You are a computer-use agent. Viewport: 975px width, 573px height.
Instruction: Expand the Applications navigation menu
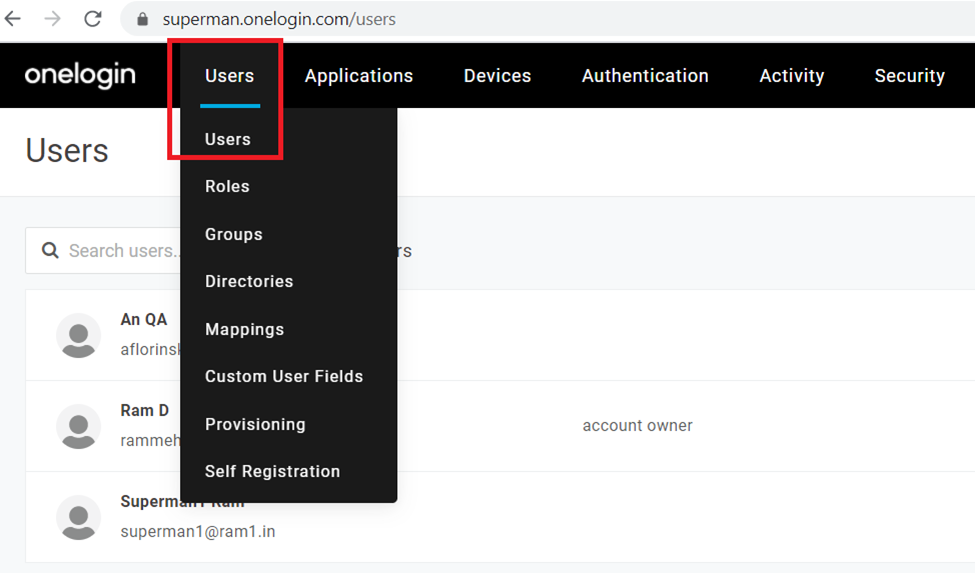tap(358, 76)
